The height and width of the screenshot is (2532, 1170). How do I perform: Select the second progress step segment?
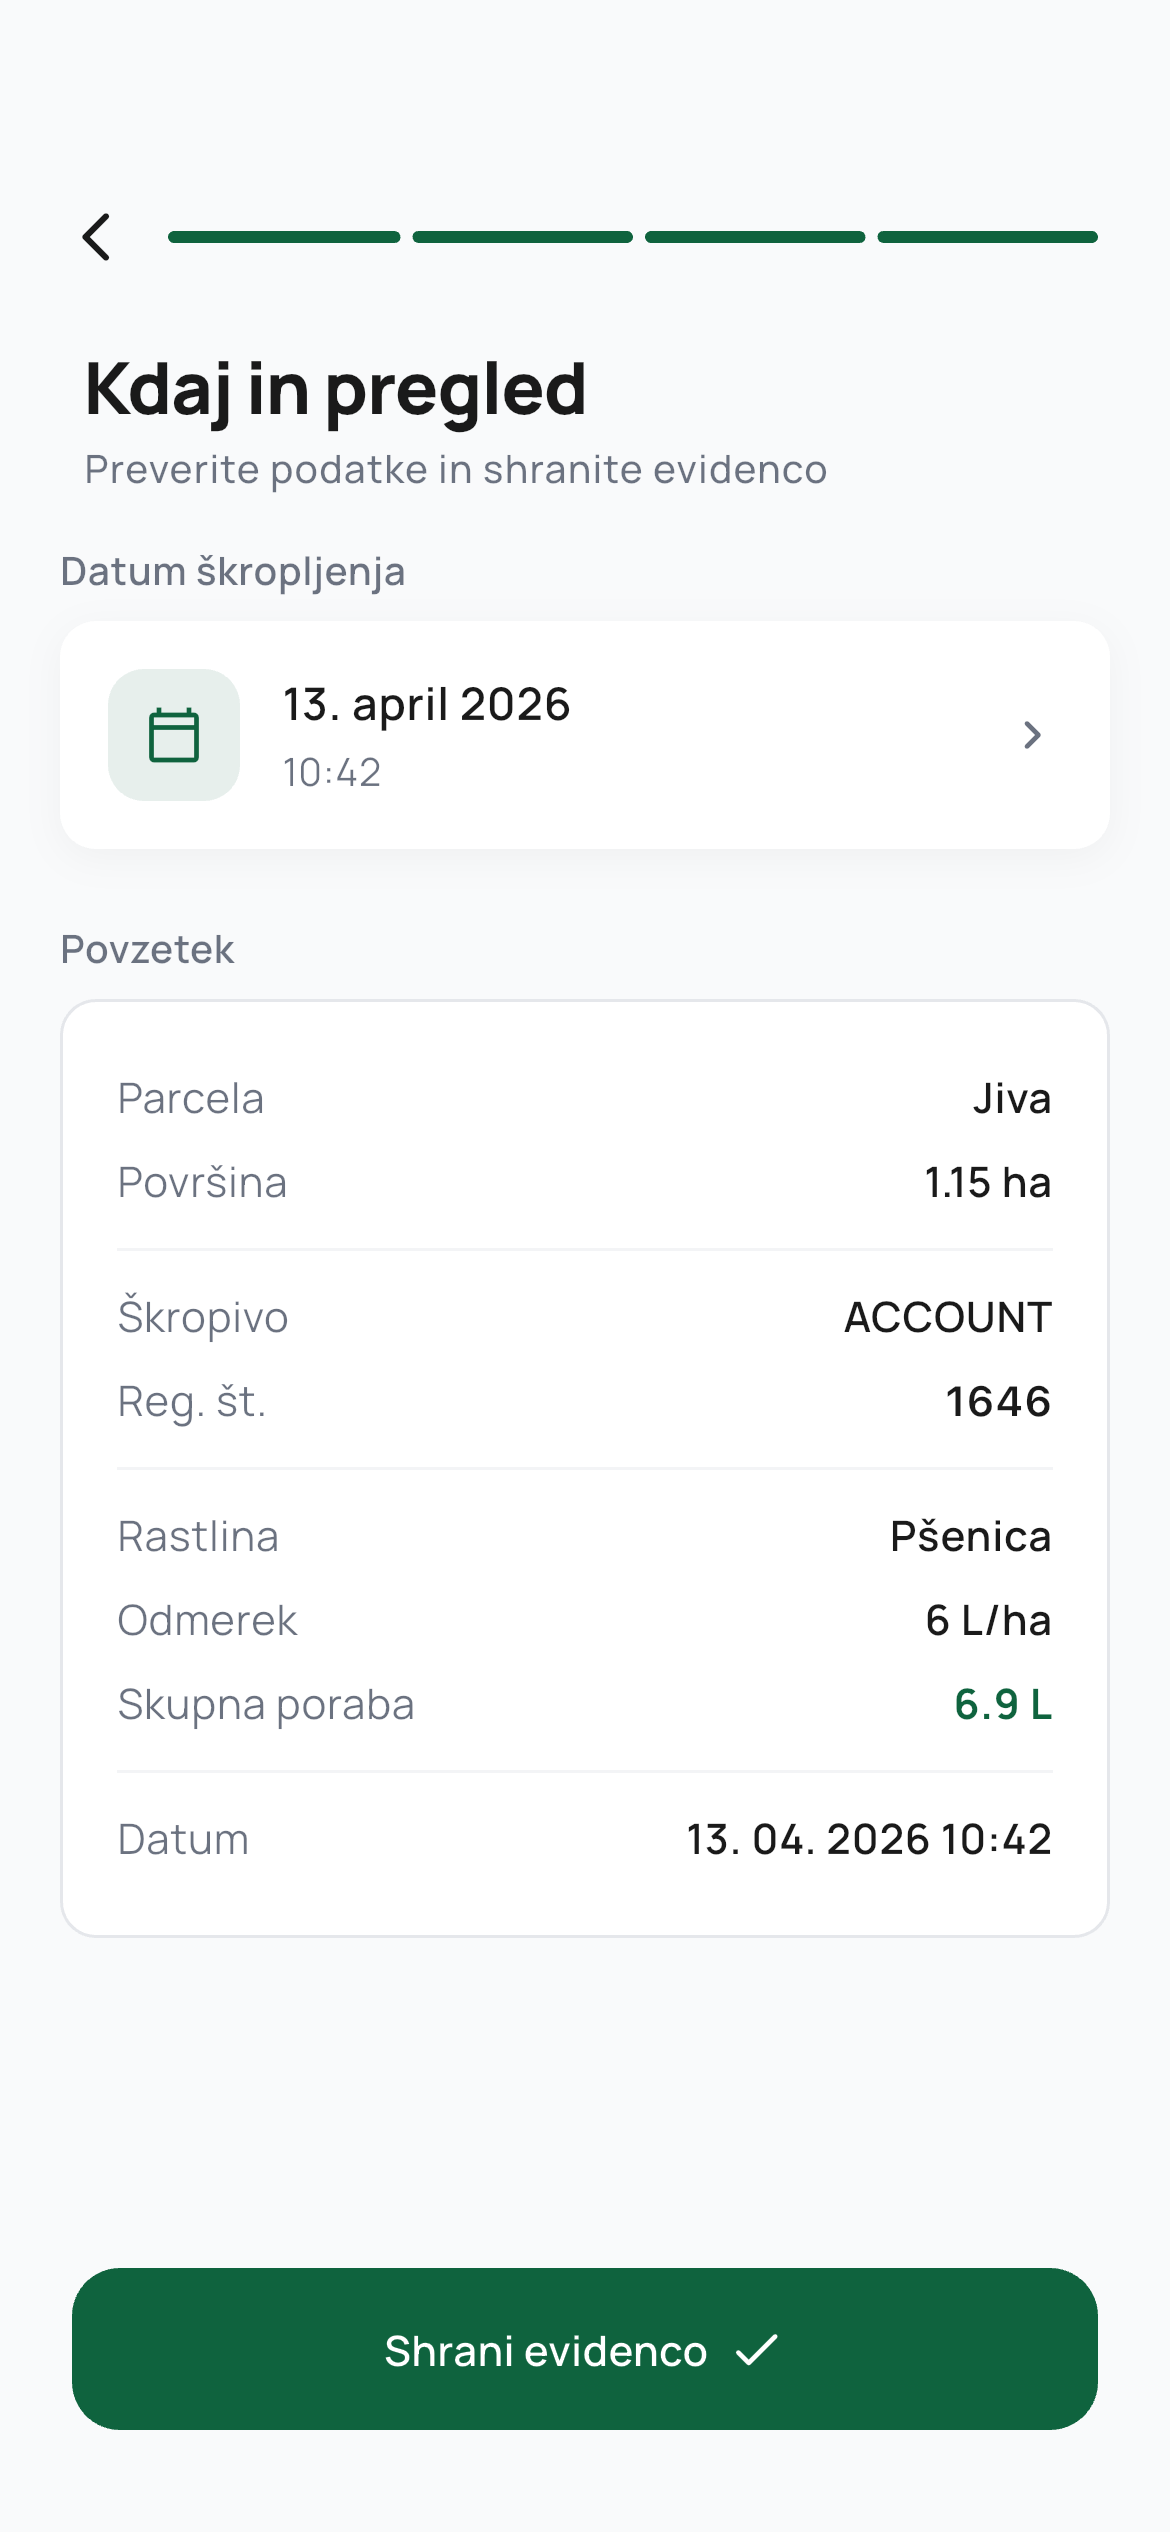[x=522, y=237]
